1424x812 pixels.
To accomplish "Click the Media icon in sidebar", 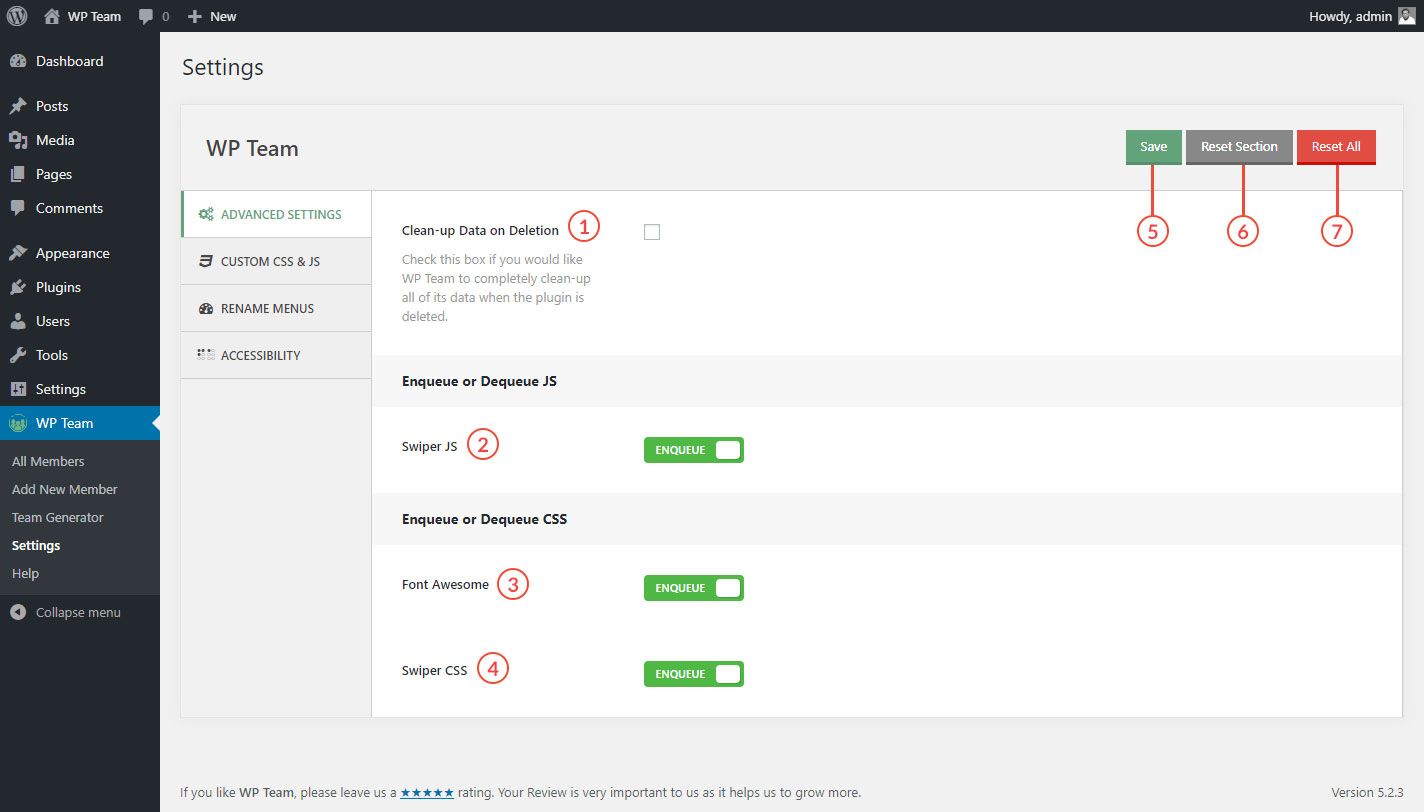I will [x=18, y=140].
